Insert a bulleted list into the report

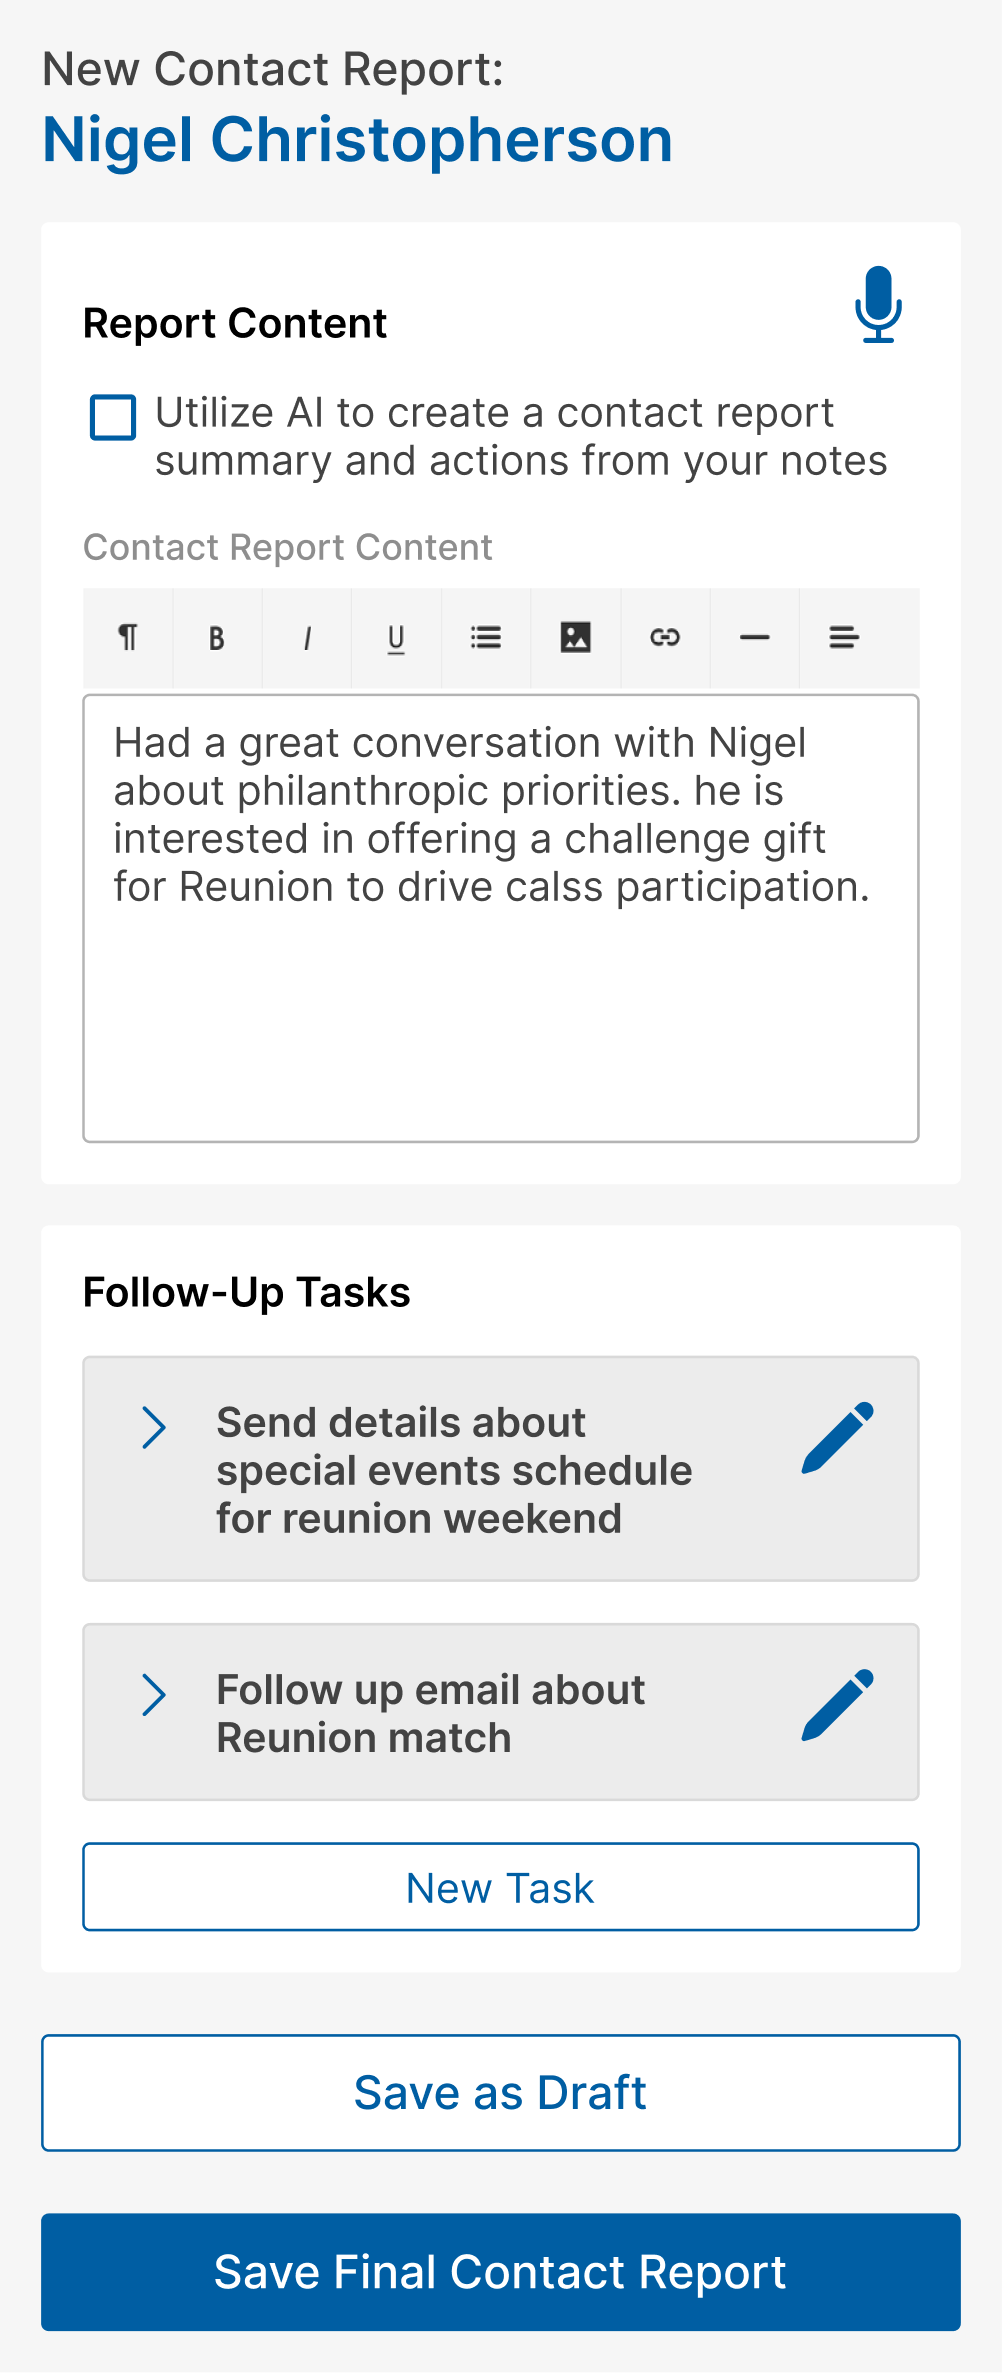486,637
